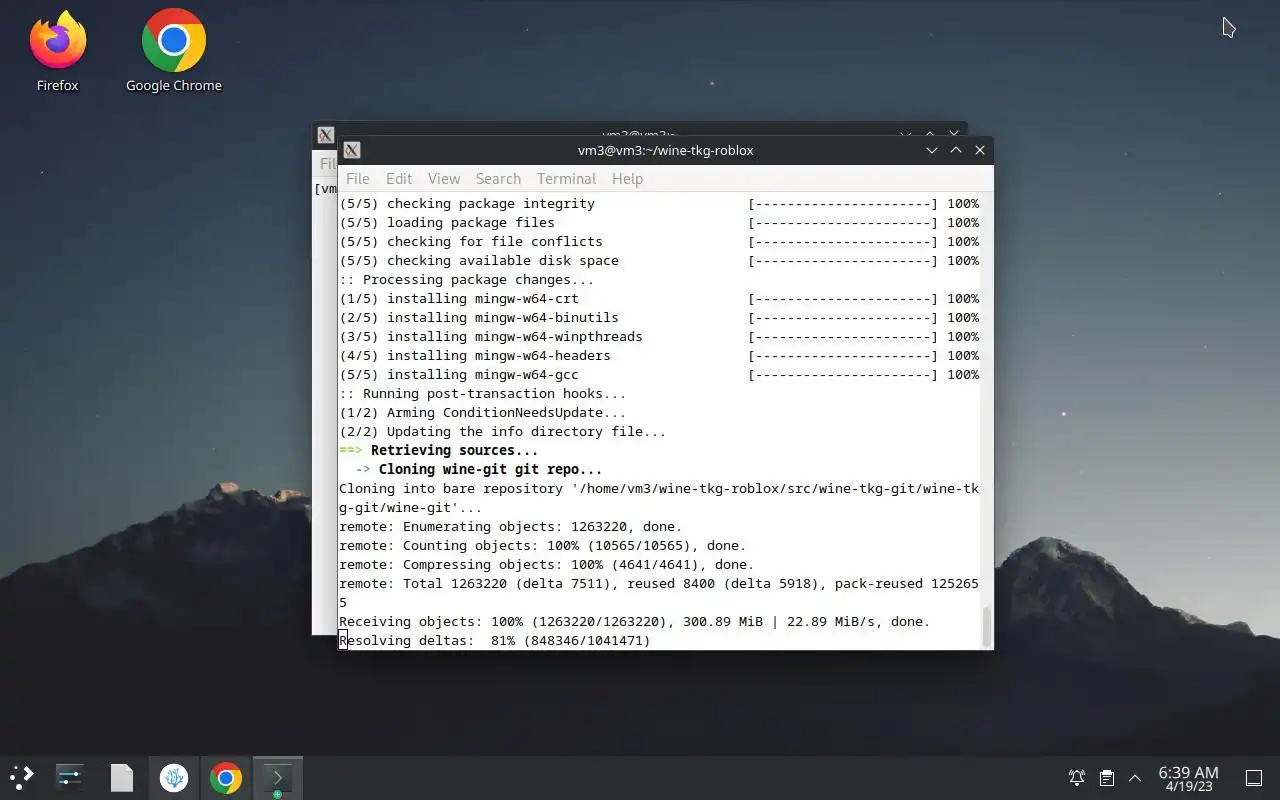This screenshot has height=800, width=1280.
Task: Click ':: Running post-transaction hooks...' line
Action: [x=482, y=393]
